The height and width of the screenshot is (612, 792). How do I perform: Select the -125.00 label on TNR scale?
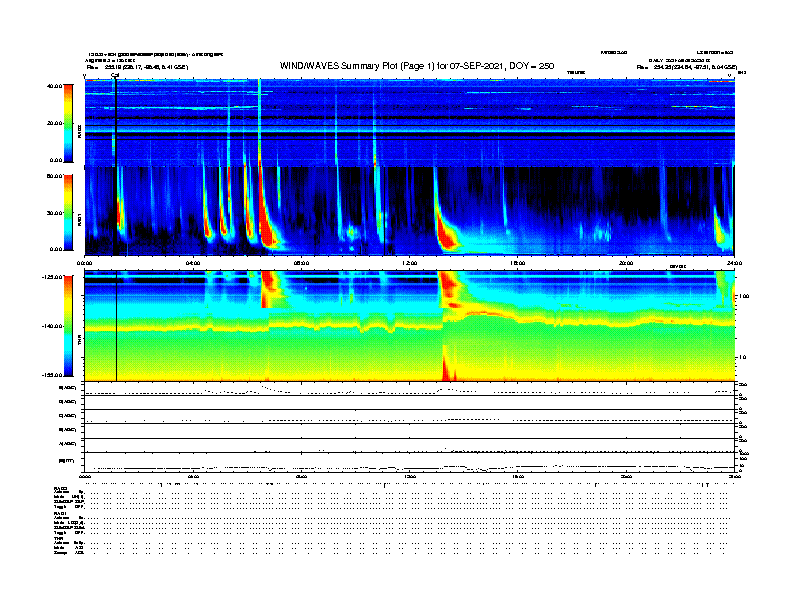tap(52, 277)
